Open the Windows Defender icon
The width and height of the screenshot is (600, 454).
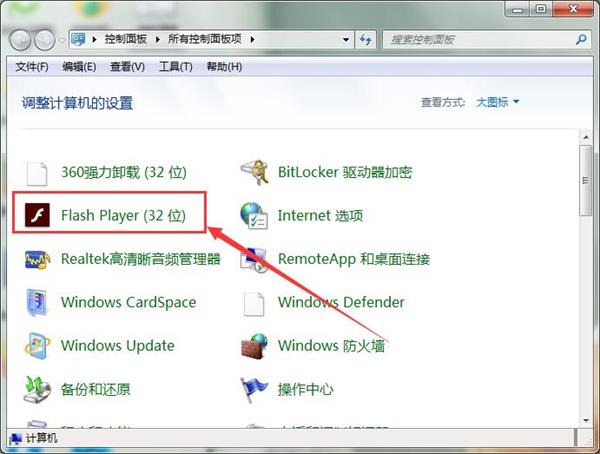(254, 304)
